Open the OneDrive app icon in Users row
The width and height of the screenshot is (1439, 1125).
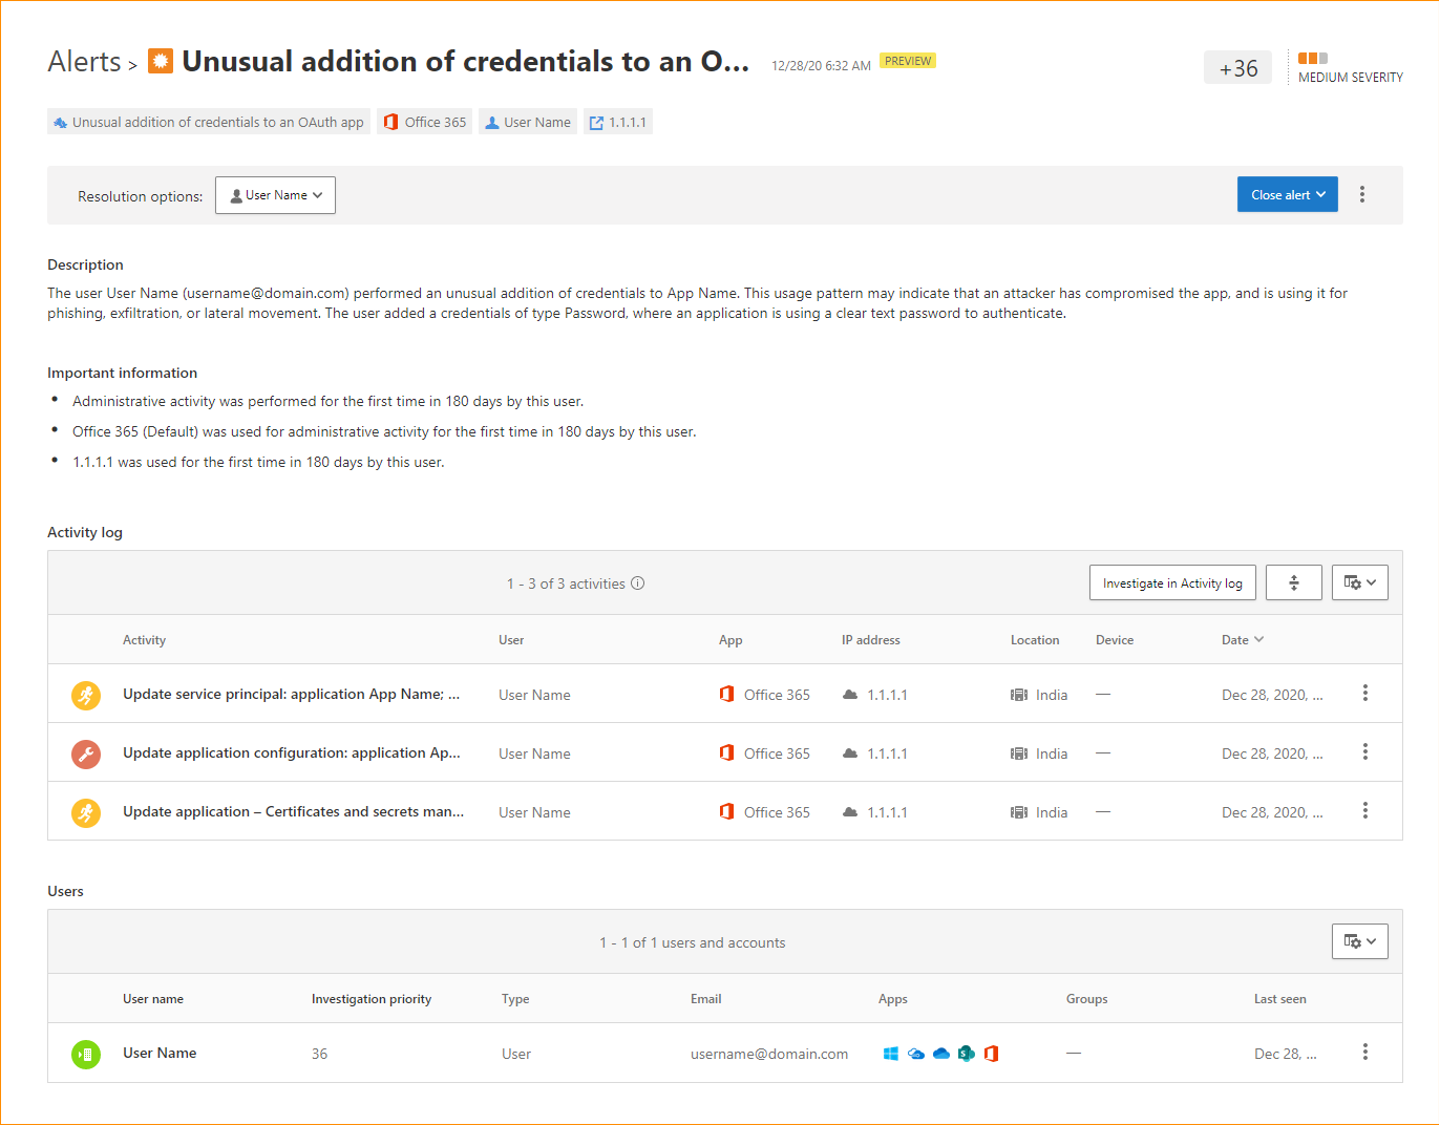coord(941,1053)
